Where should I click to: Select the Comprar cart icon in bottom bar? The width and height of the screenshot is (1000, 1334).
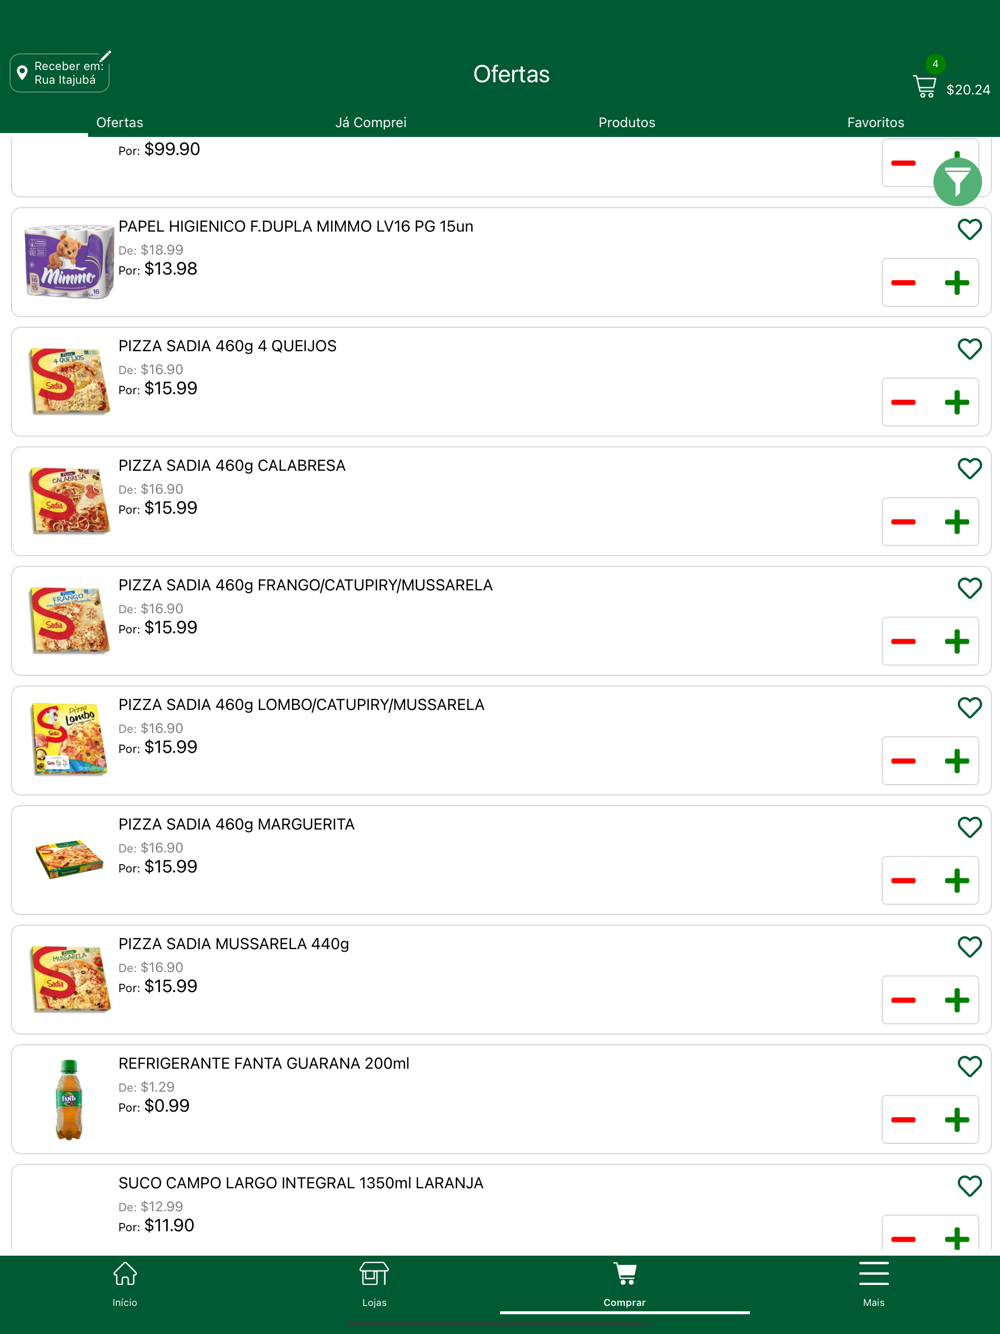point(625,1284)
